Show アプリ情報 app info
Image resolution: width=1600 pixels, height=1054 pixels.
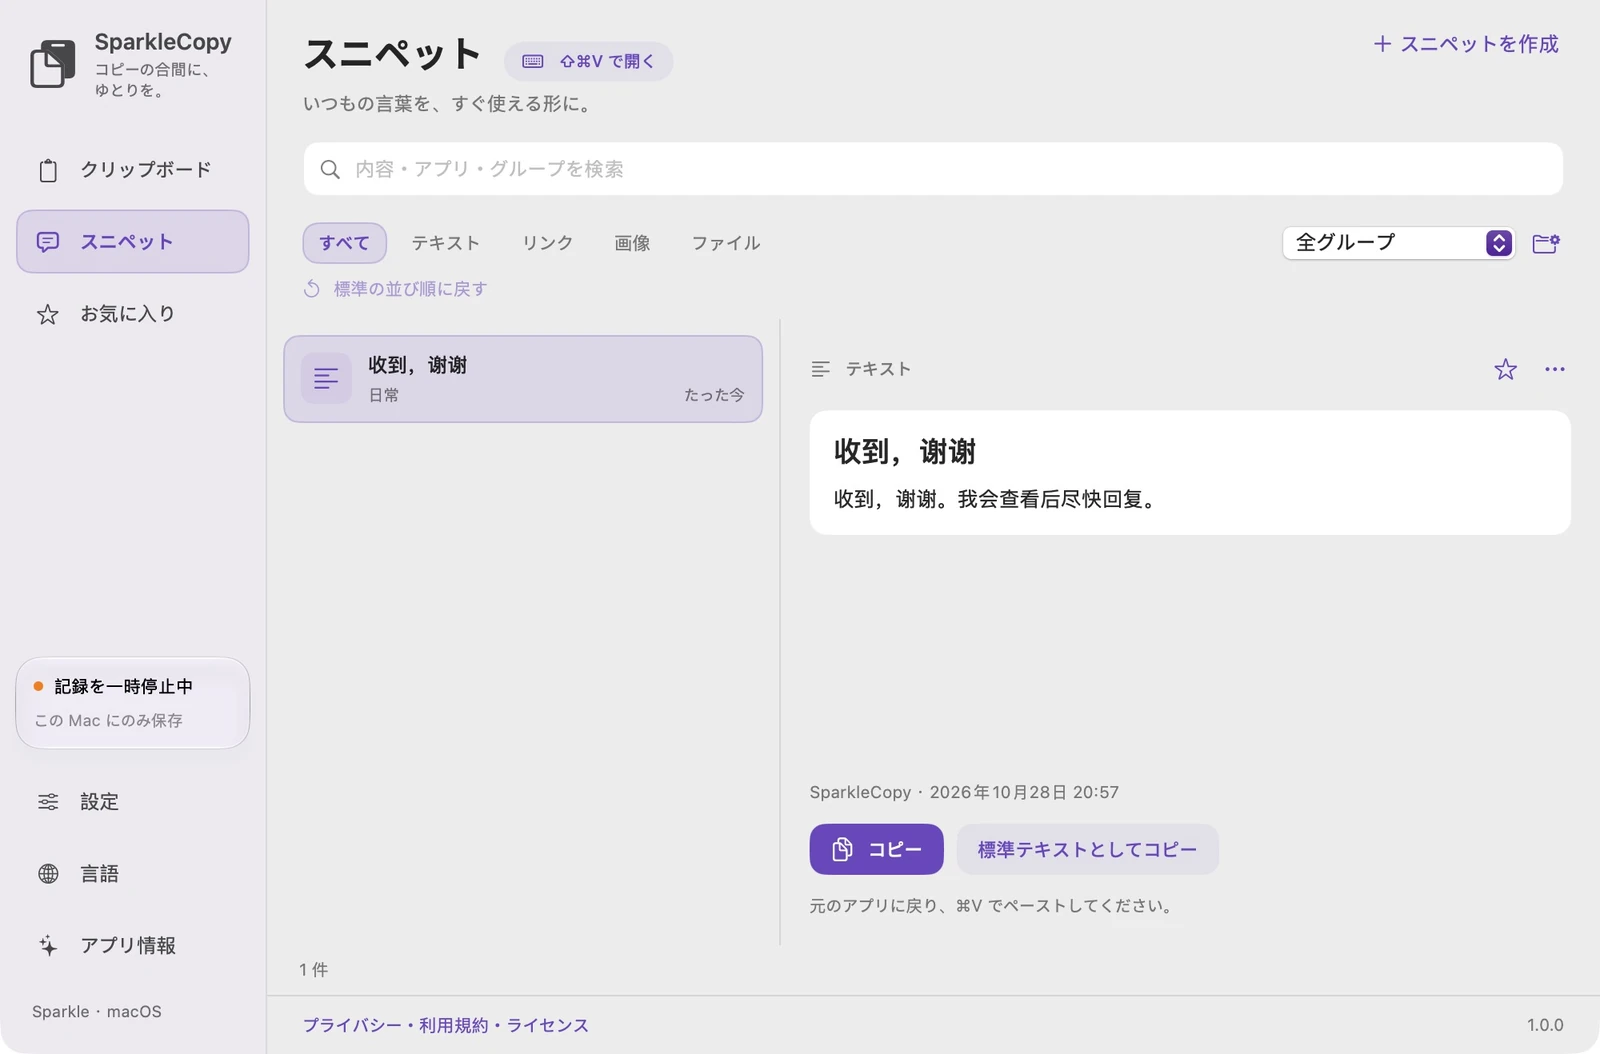click(132, 946)
